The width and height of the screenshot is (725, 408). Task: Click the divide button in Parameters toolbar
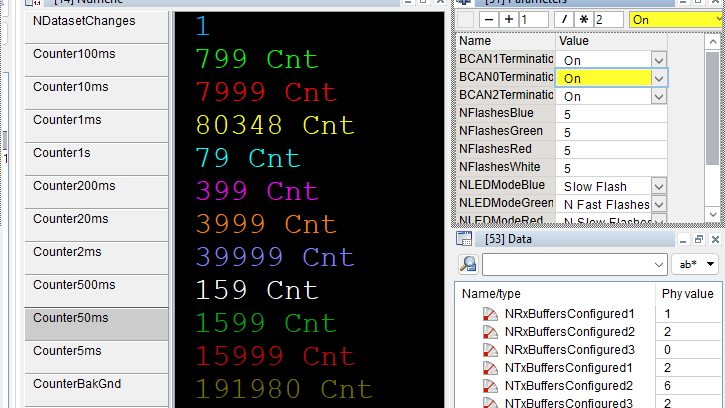click(x=564, y=20)
